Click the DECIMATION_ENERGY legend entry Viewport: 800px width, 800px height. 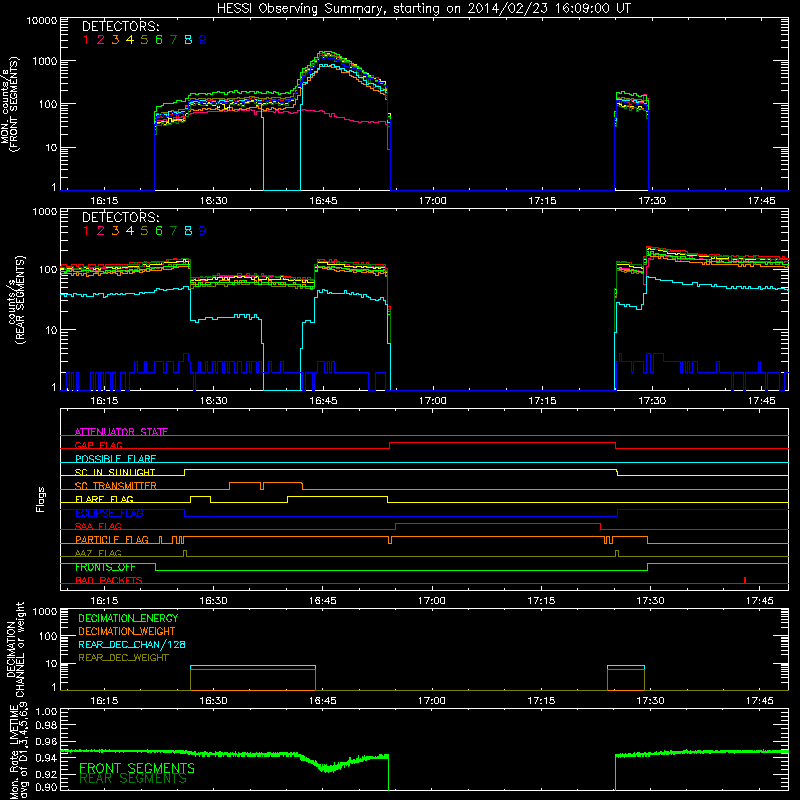[128, 618]
